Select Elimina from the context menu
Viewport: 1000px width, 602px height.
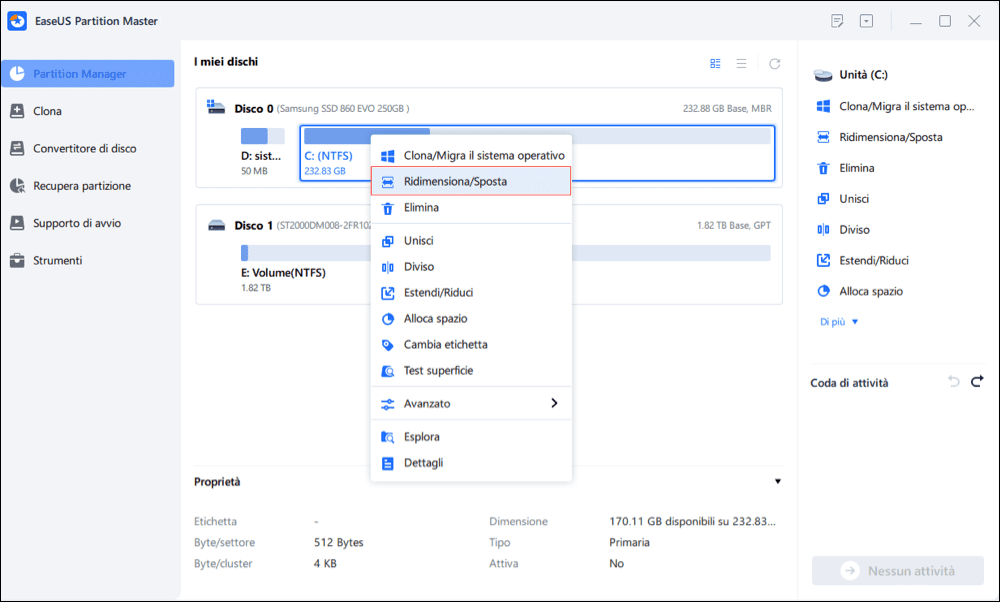tap(471, 208)
